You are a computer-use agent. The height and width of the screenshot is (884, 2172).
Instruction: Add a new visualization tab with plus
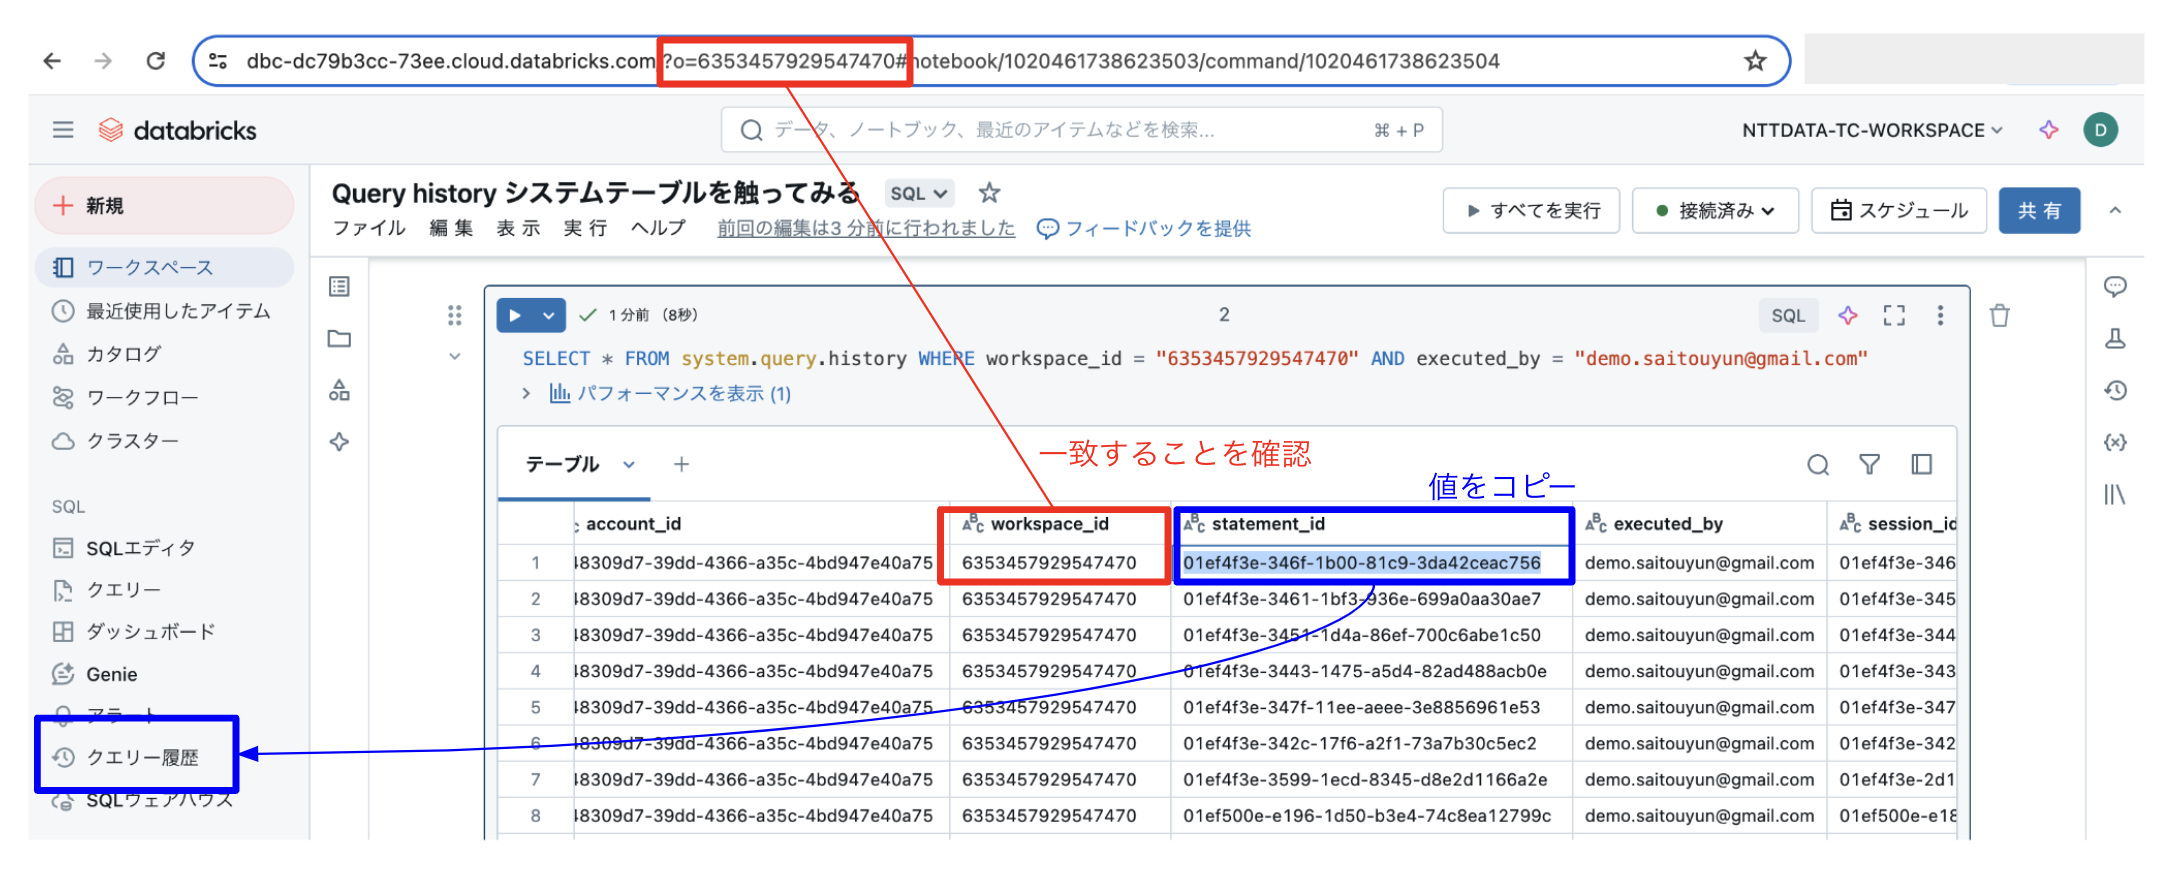pos(681,464)
